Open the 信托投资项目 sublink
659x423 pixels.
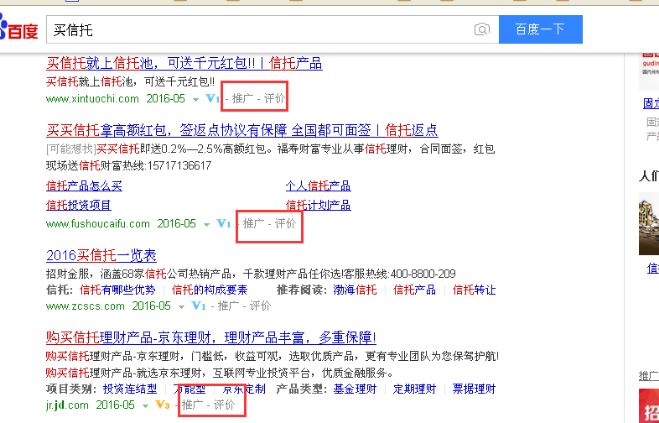coord(79,205)
